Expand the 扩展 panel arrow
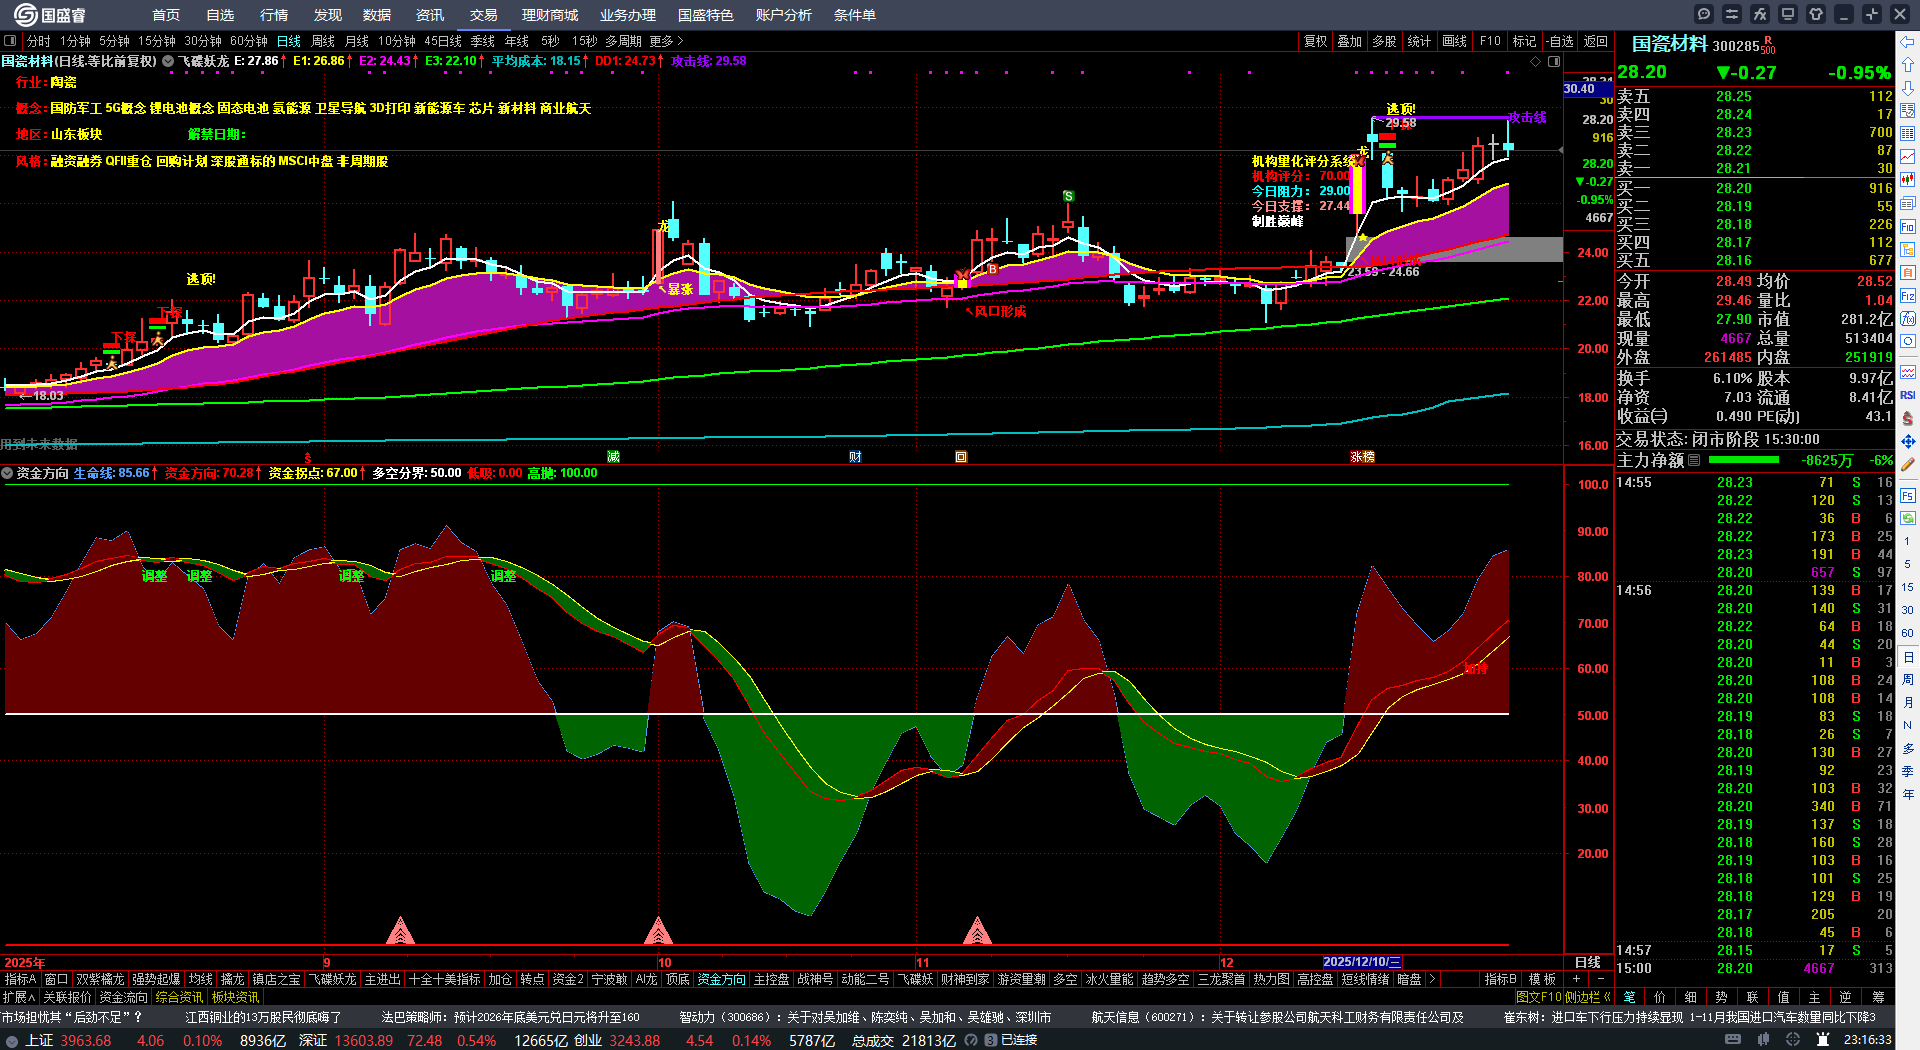1920x1050 pixels. click(x=19, y=997)
